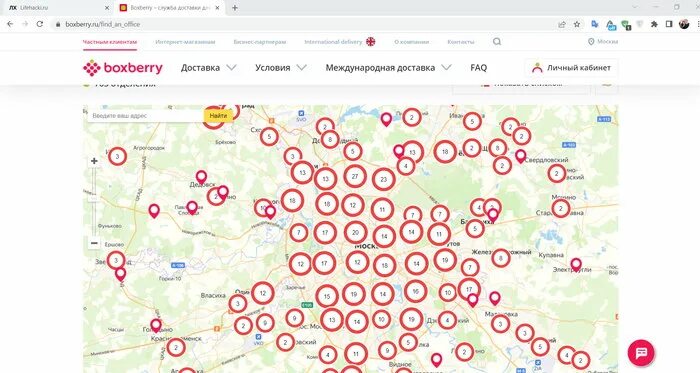The width and height of the screenshot is (700, 373).
Task: Click the yellow Найти button
Action: [x=218, y=116]
